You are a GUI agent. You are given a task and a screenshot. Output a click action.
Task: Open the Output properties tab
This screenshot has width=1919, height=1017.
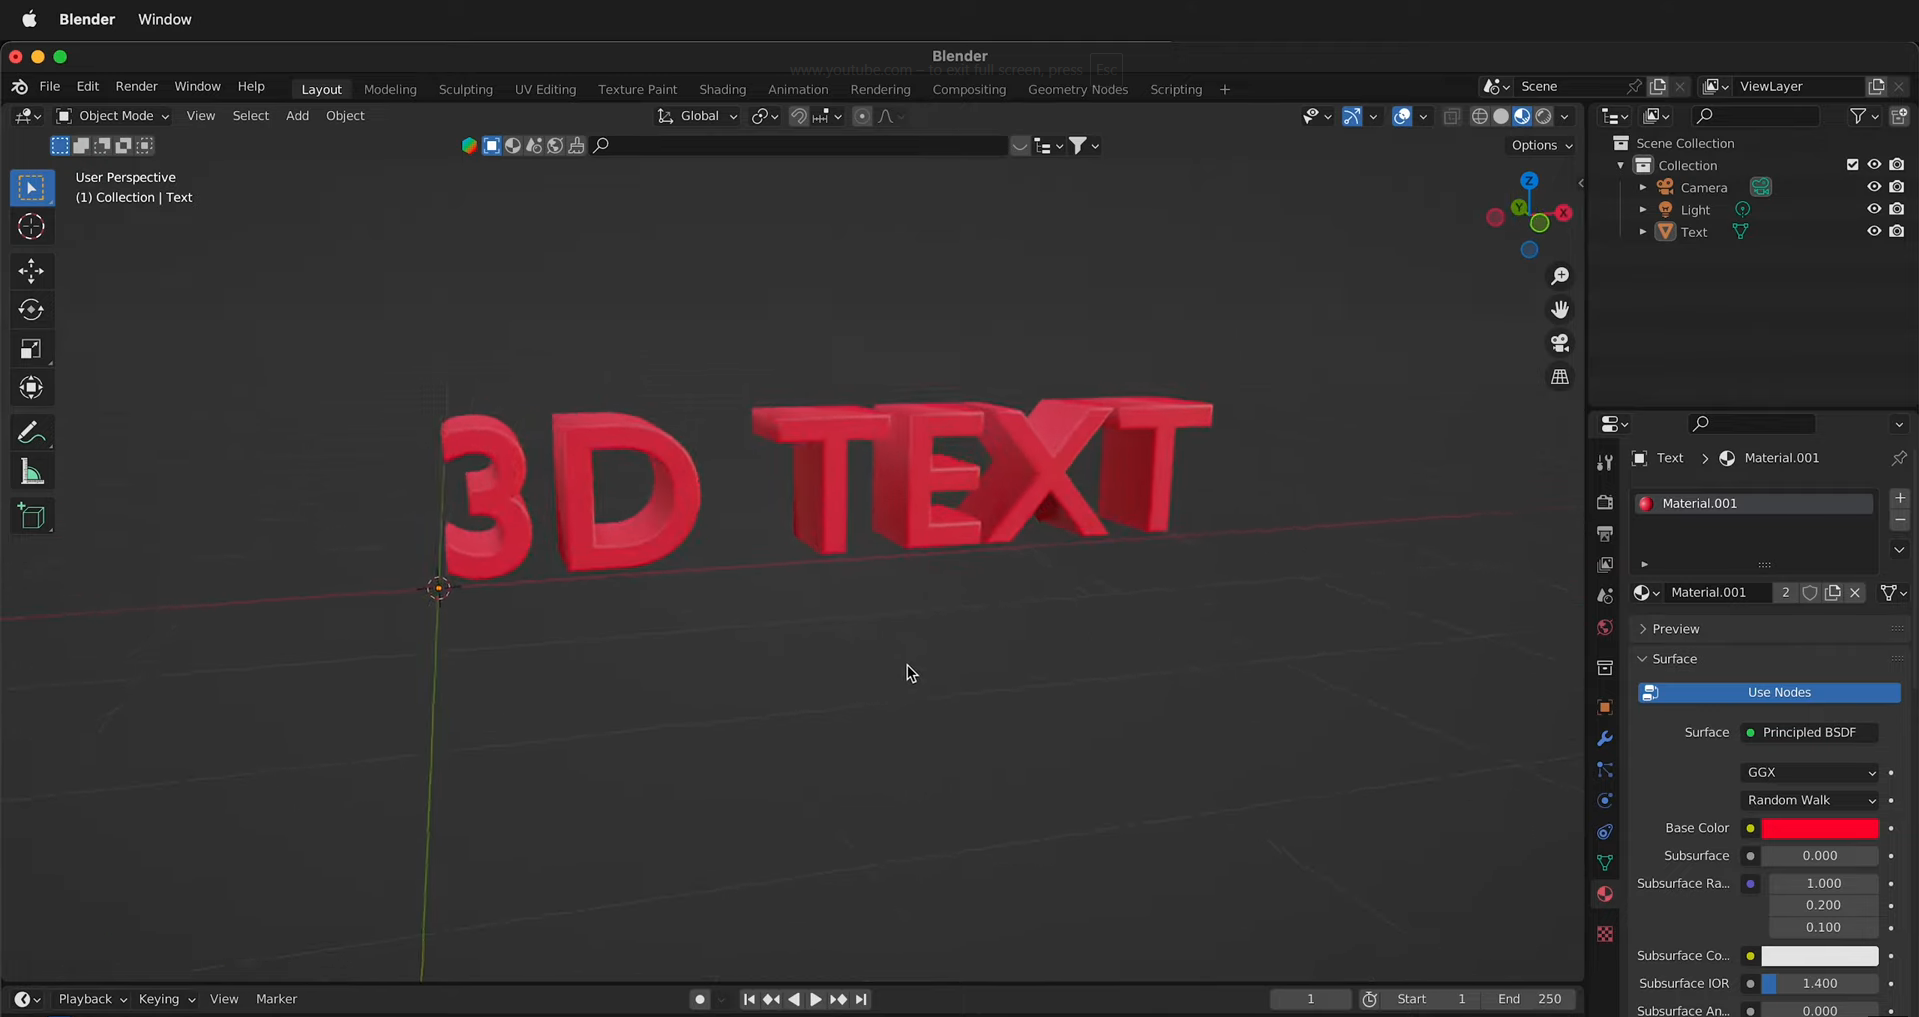[x=1605, y=534]
